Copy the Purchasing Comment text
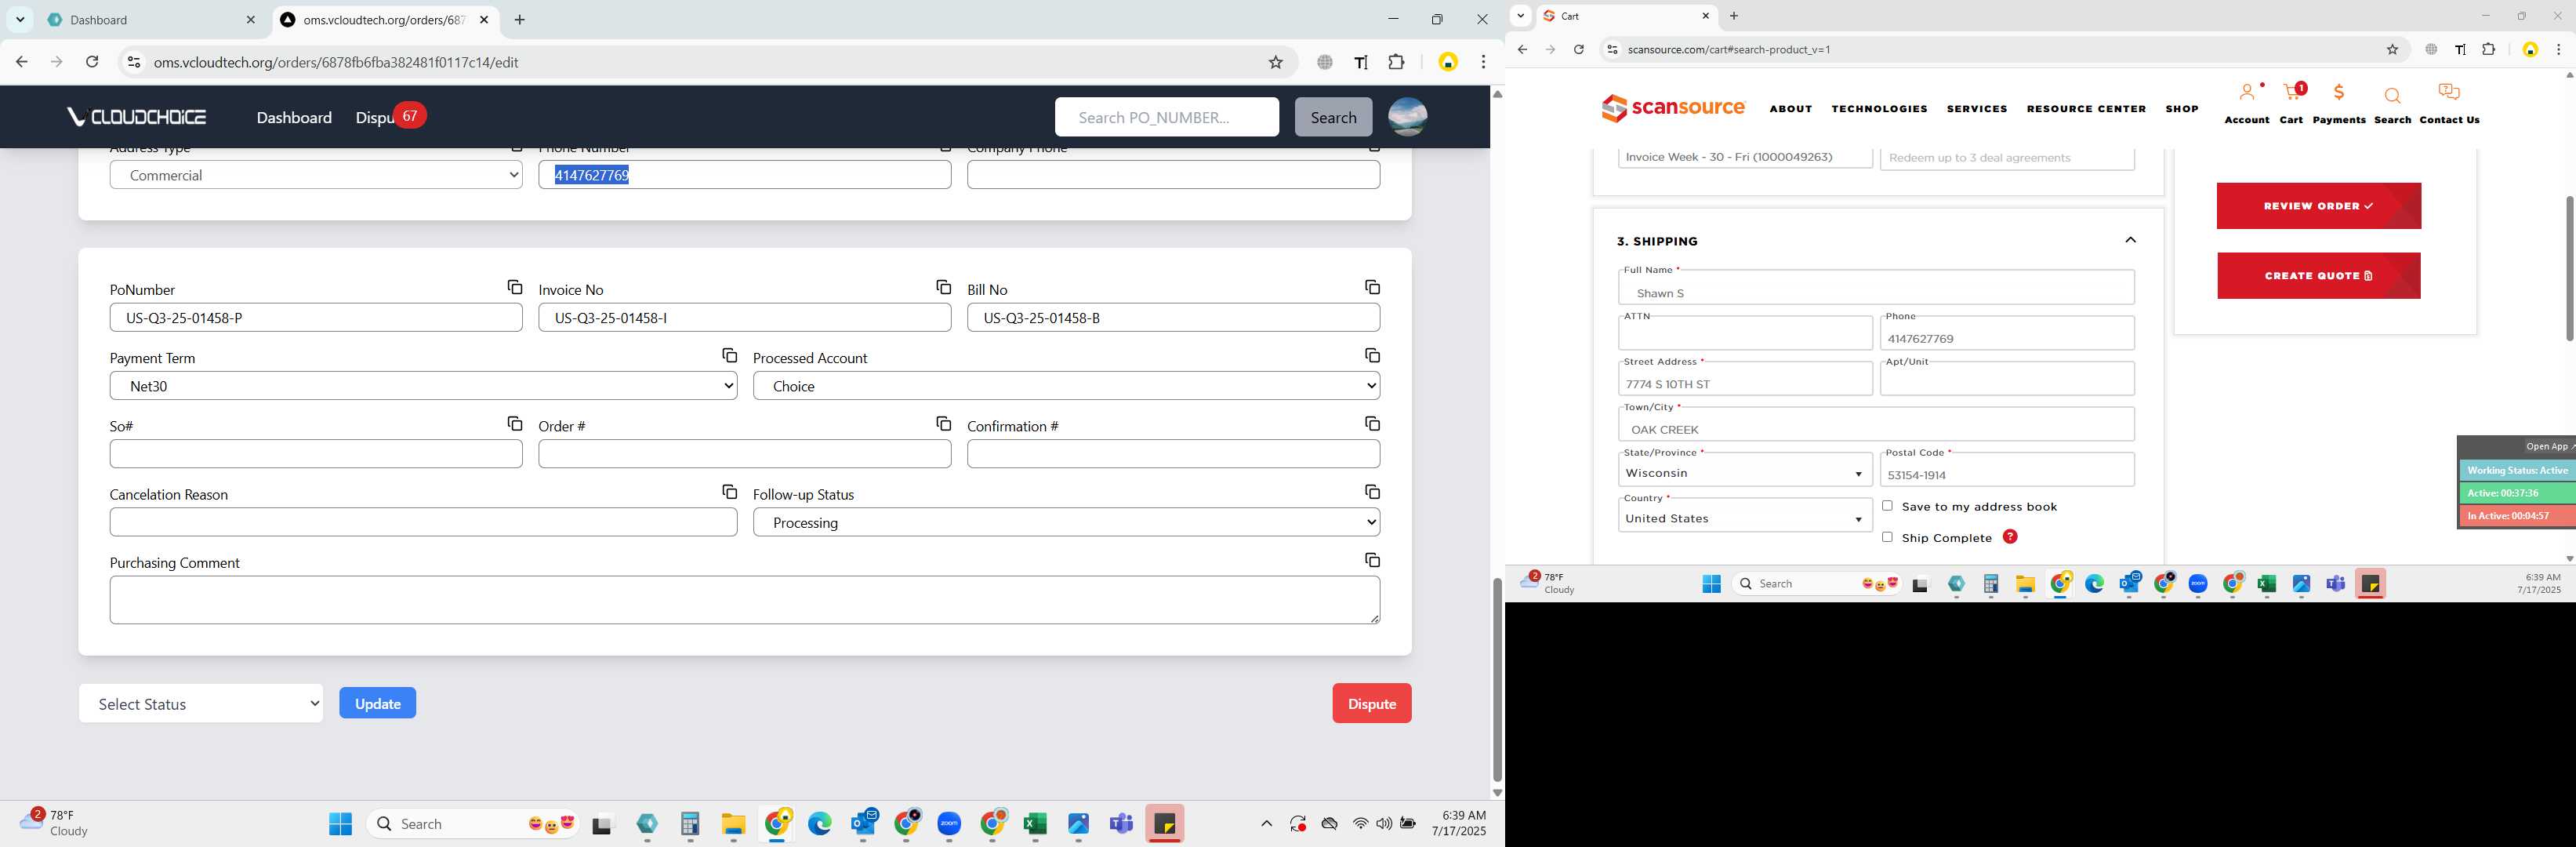 [1372, 560]
